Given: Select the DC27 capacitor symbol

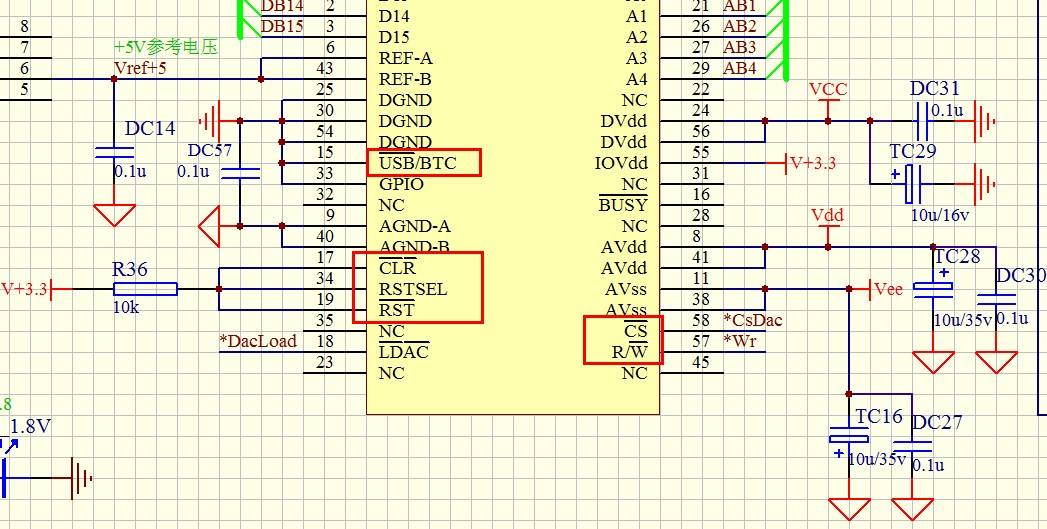Looking at the screenshot, I should (912, 446).
